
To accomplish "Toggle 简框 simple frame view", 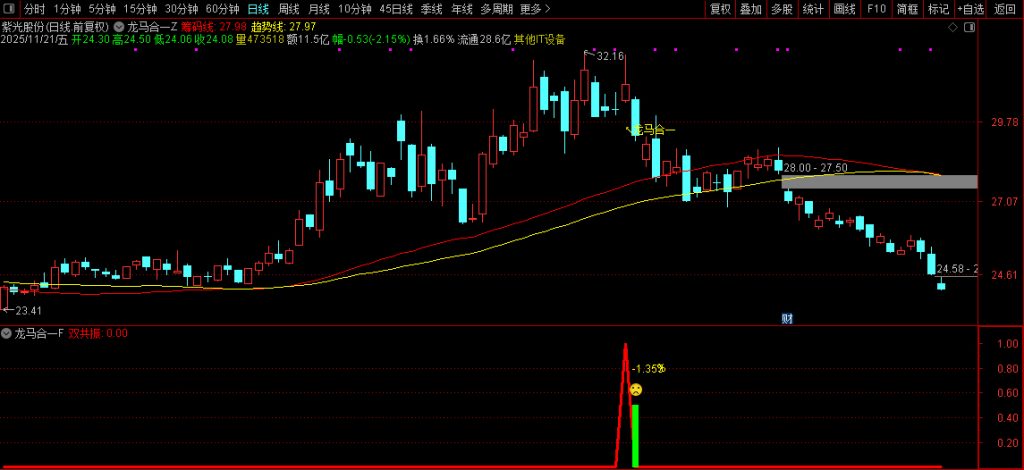I will (907, 9).
